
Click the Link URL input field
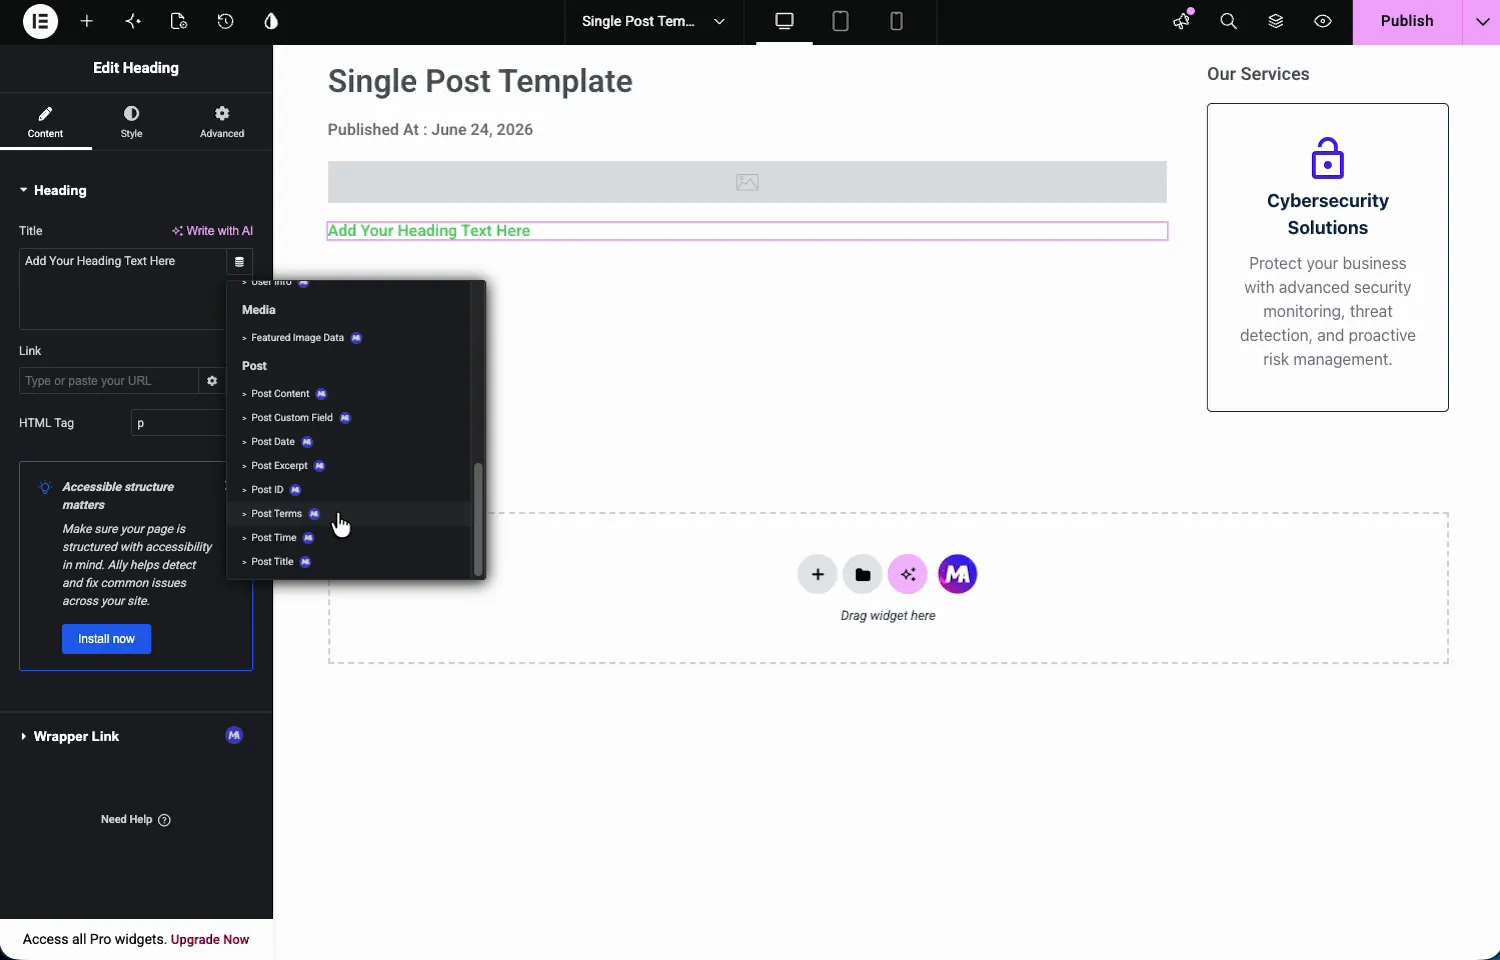[109, 381]
